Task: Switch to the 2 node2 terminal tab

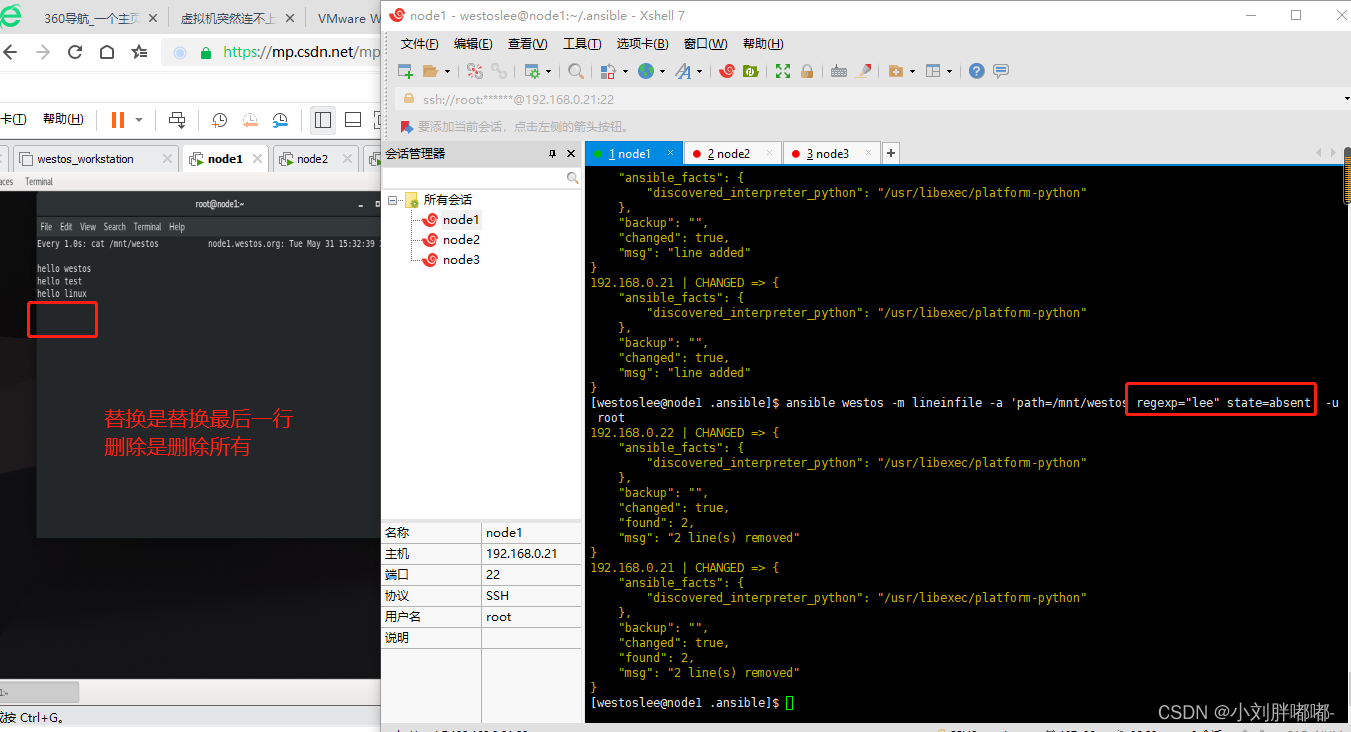Action: click(733, 153)
